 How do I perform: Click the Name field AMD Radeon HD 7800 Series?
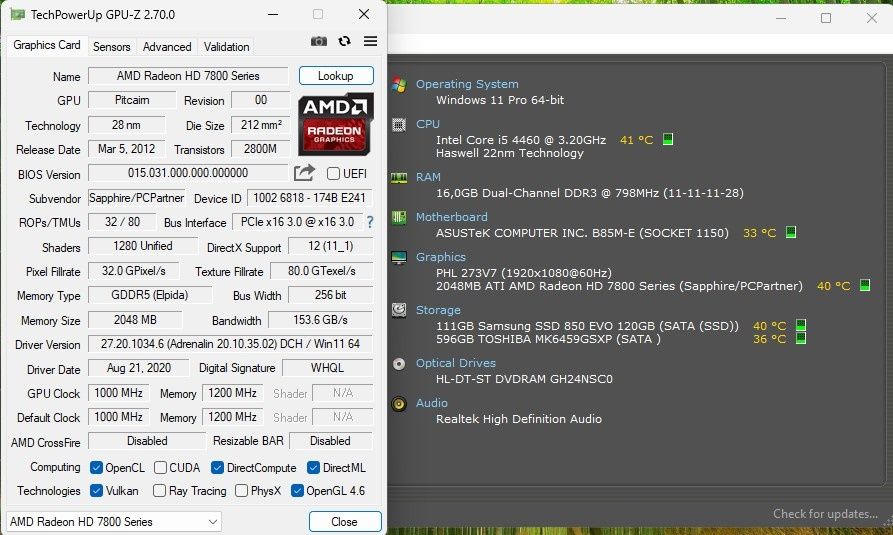(x=189, y=76)
